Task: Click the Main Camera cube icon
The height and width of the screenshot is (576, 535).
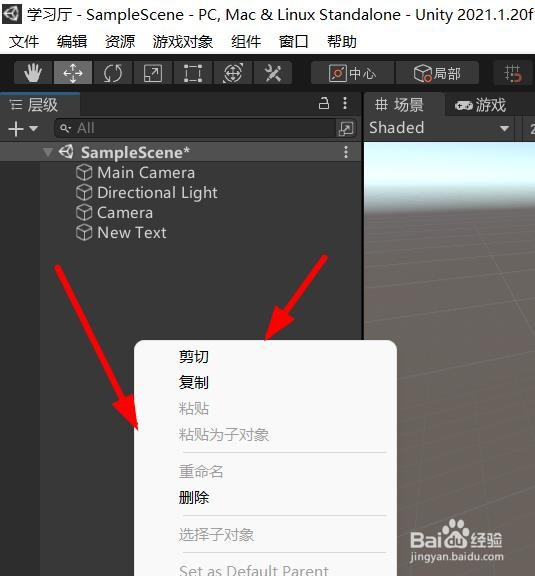Action: pyautogui.click(x=84, y=172)
